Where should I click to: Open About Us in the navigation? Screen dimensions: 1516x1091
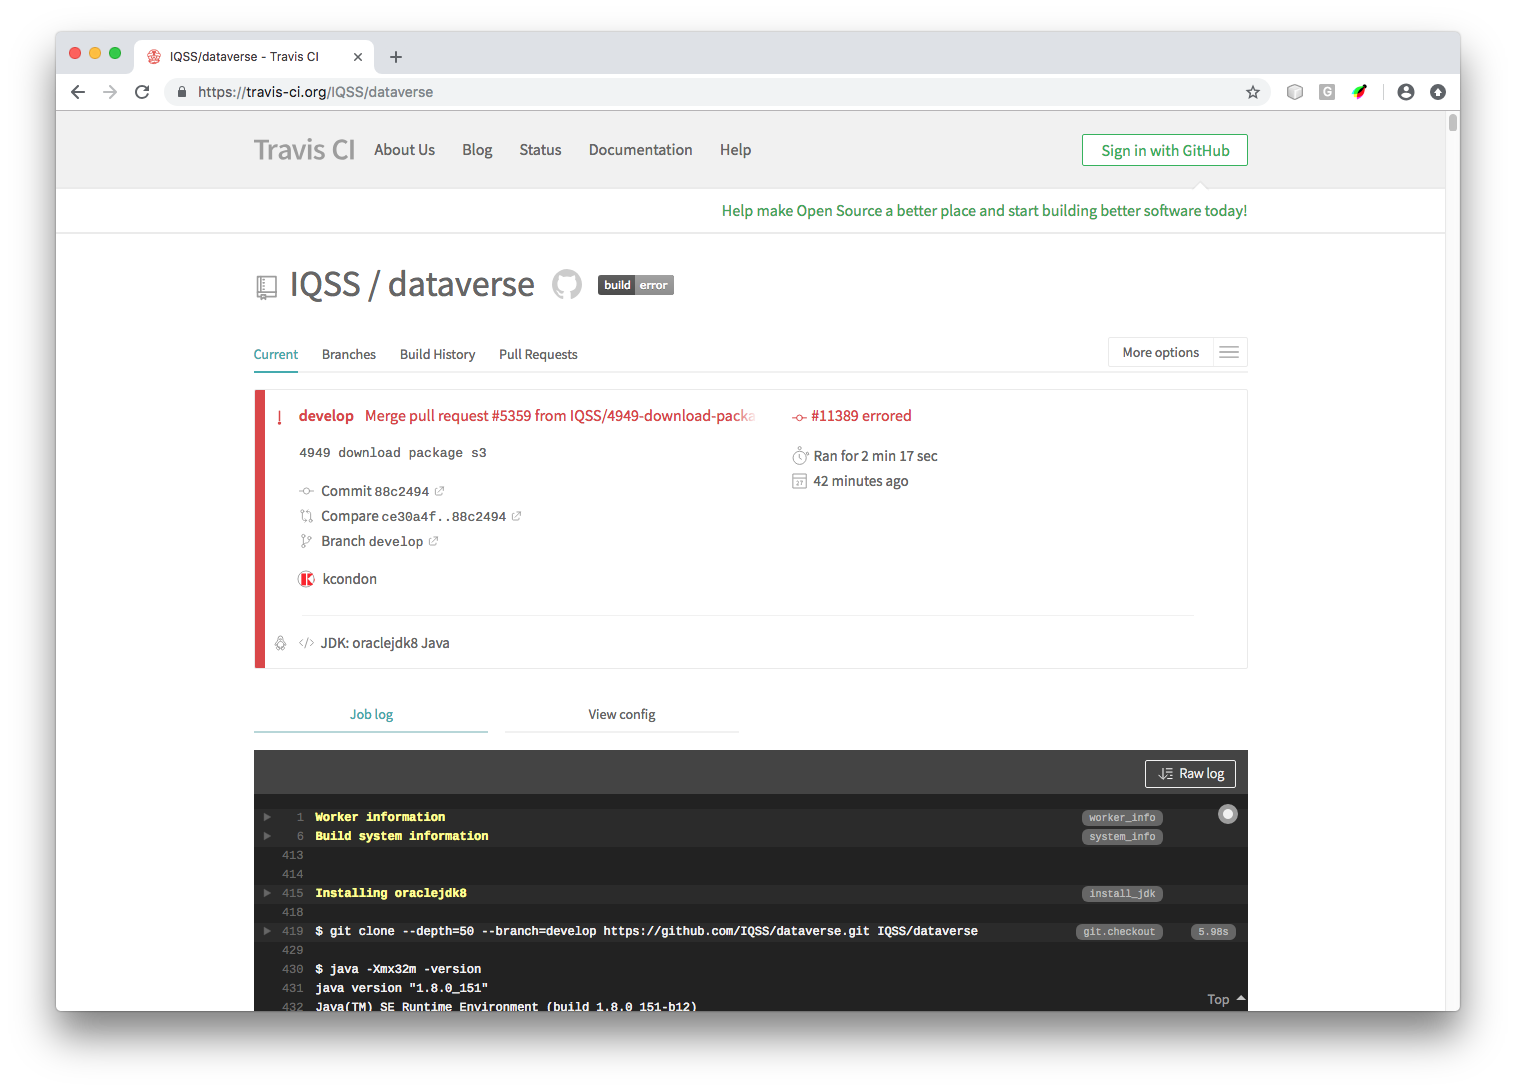404,150
